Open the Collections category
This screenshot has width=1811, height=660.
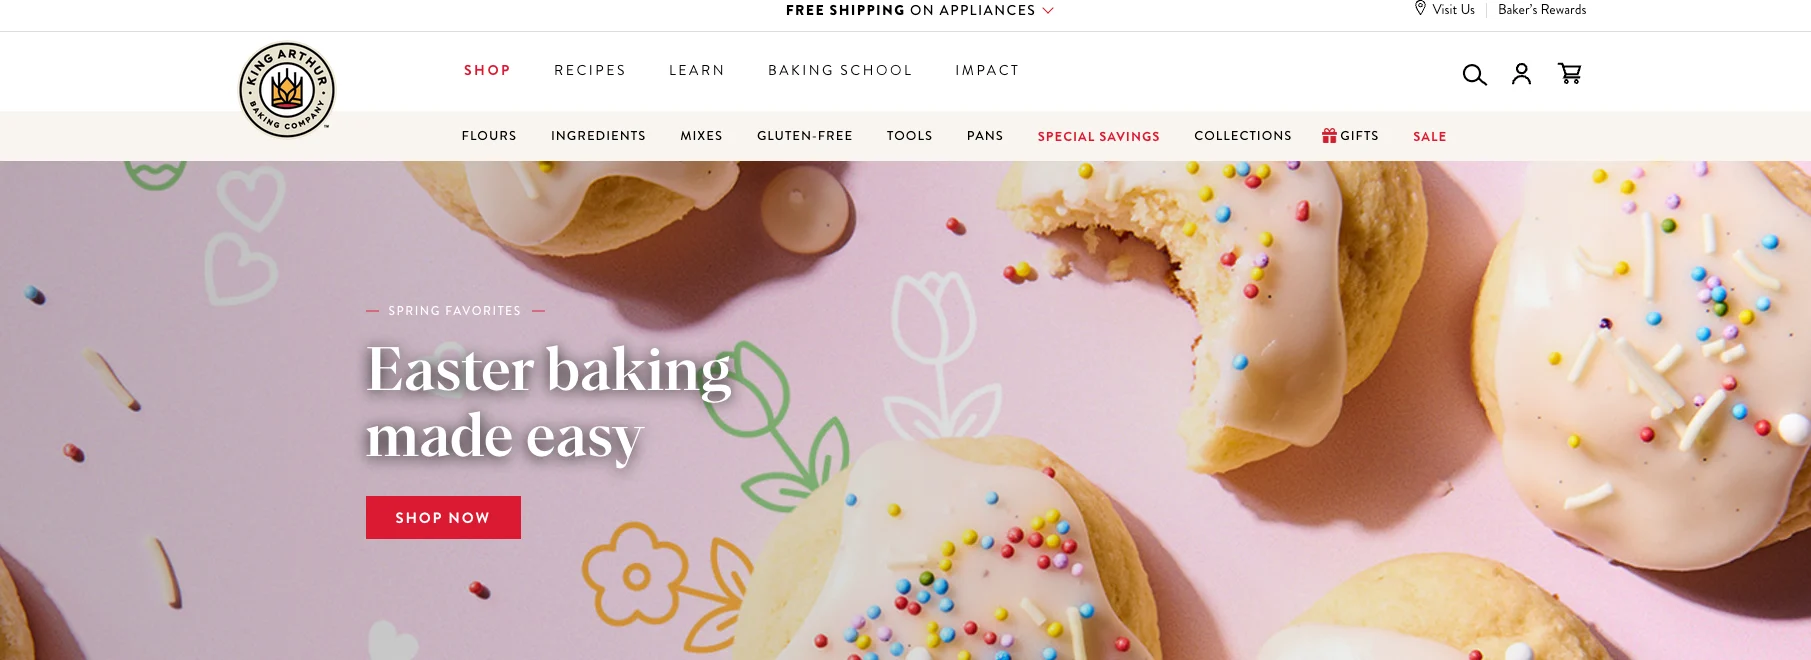pyautogui.click(x=1243, y=136)
